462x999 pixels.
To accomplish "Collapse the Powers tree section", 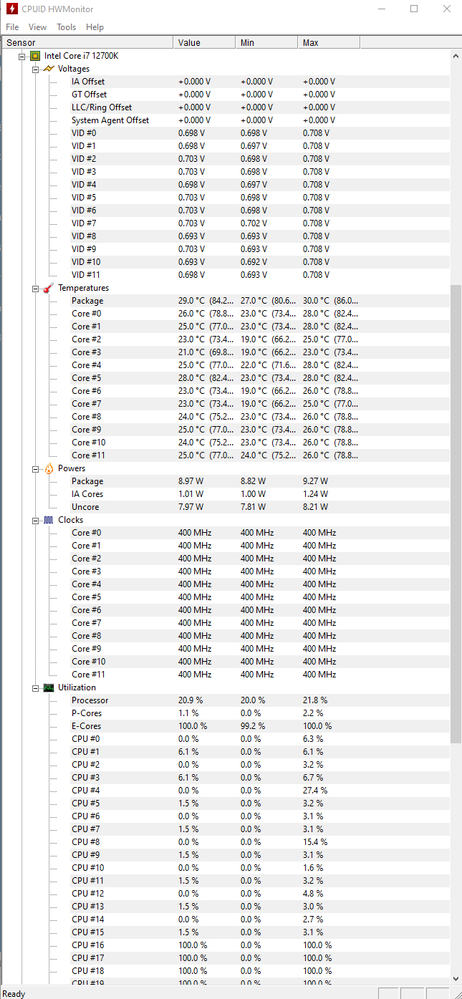I will 35,468.
